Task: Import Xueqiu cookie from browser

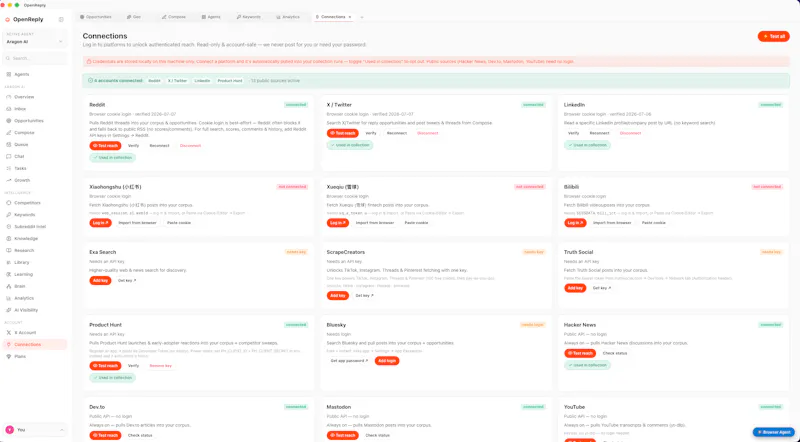Action: pos(374,223)
